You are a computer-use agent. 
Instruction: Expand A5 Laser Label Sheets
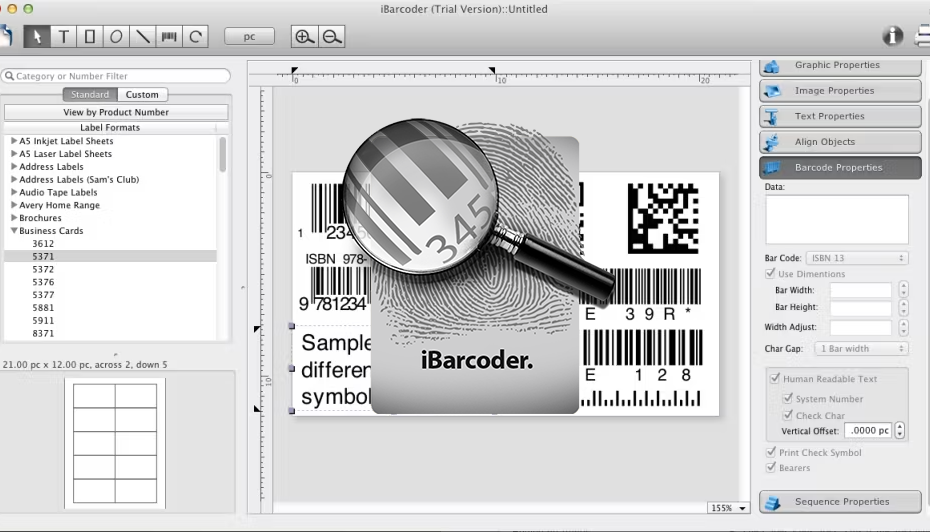click(14, 154)
